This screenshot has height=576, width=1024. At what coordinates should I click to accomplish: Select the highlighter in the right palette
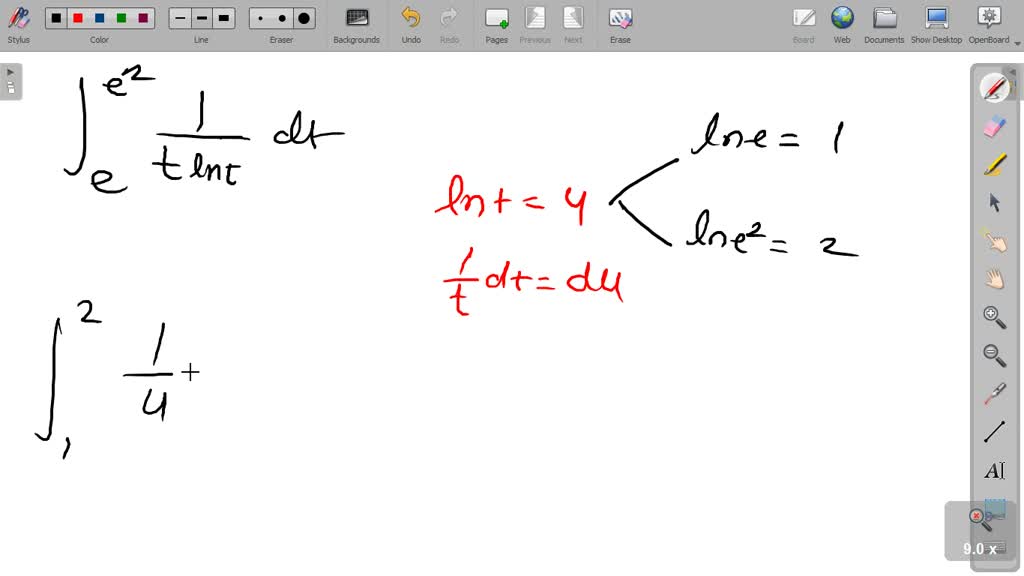tap(994, 165)
